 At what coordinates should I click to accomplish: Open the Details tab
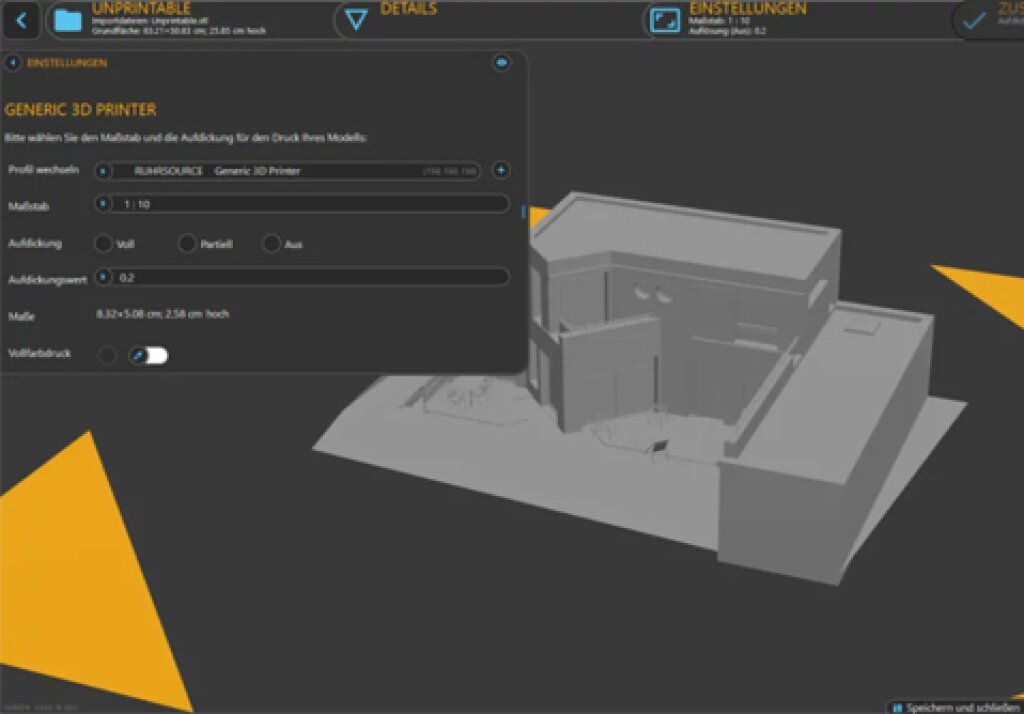pos(409,8)
